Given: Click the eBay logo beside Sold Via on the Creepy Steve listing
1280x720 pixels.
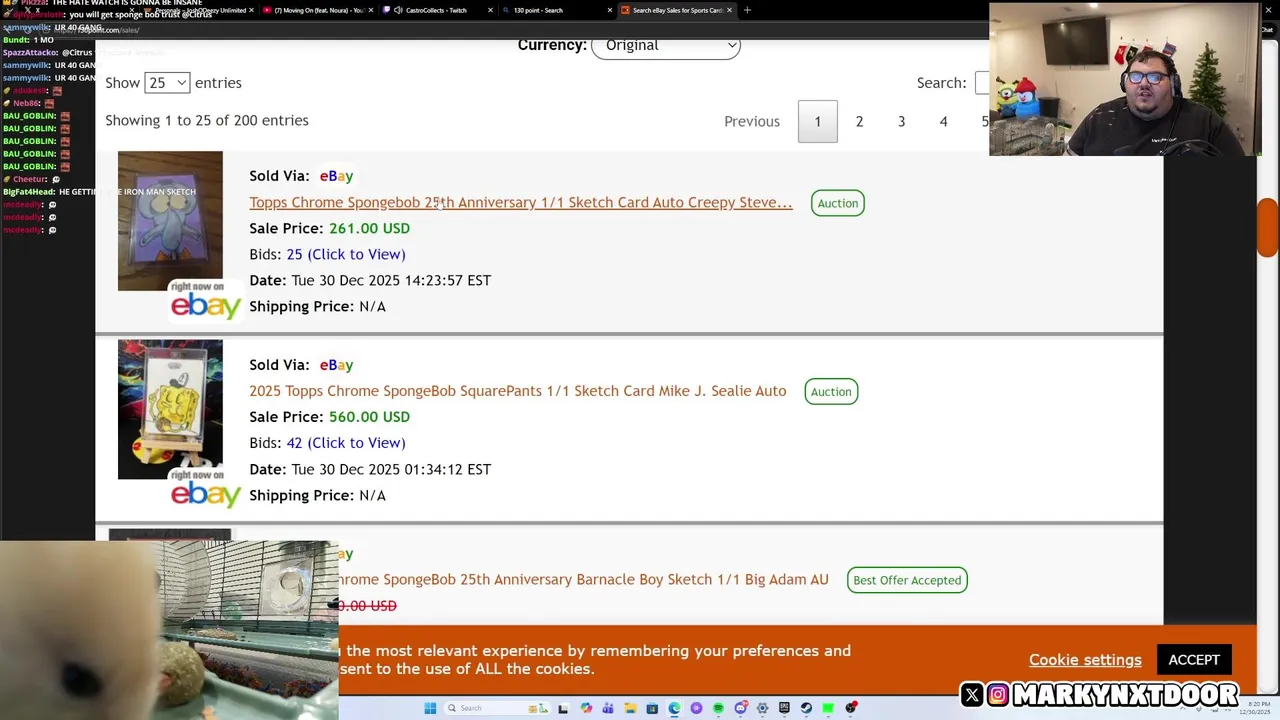Looking at the screenshot, I should pos(336,176).
